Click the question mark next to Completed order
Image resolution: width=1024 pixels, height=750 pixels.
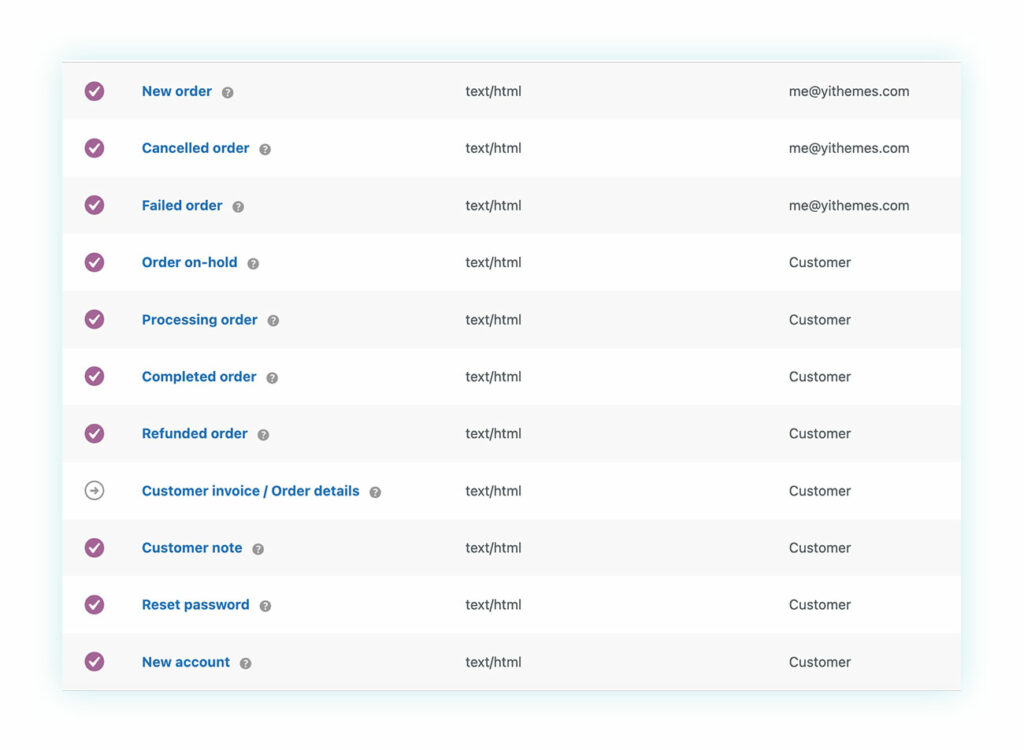coord(272,378)
